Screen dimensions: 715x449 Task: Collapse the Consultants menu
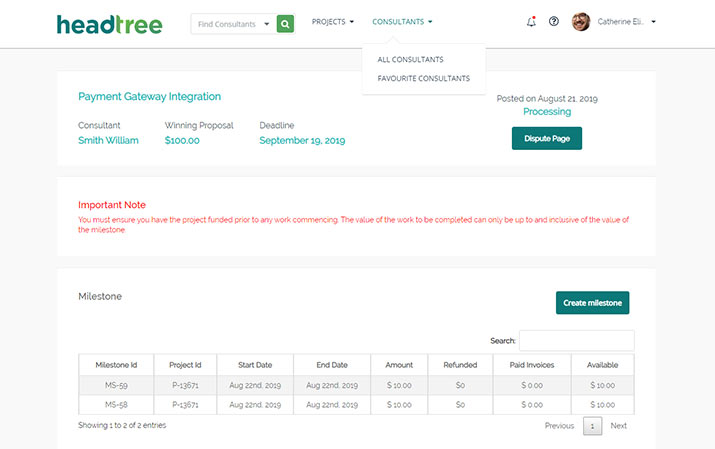coord(402,21)
